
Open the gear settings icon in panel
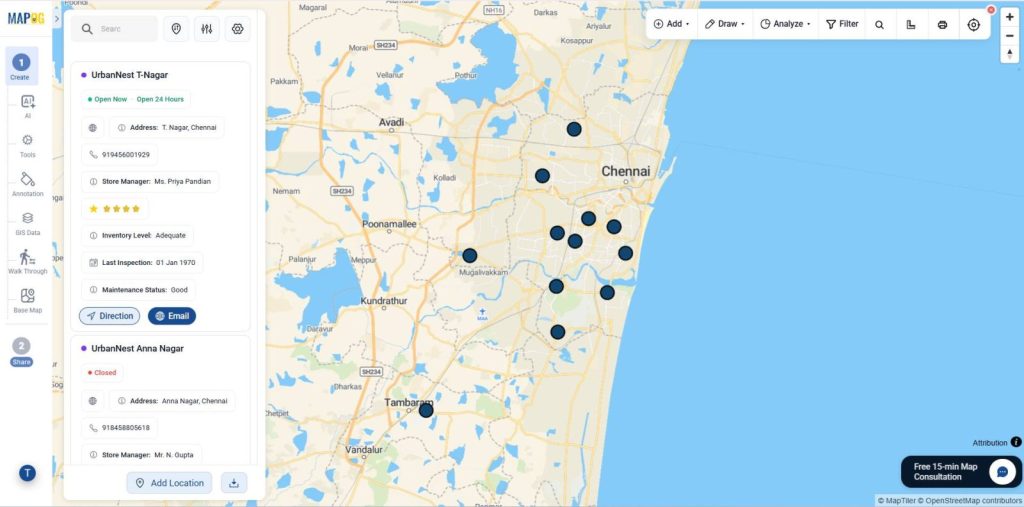click(x=237, y=29)
